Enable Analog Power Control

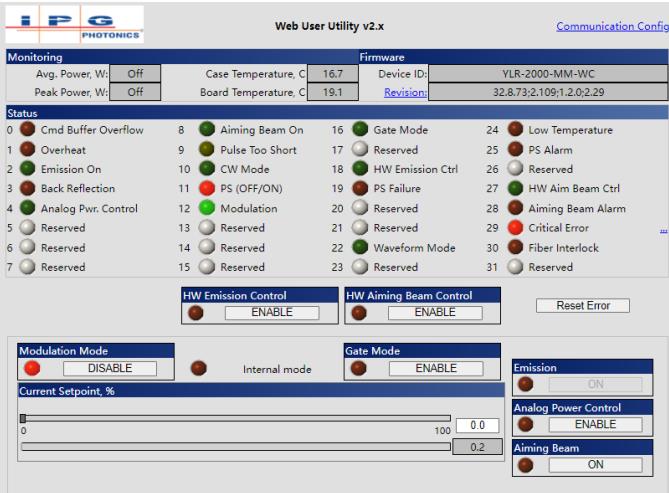(x=595, y=424)
